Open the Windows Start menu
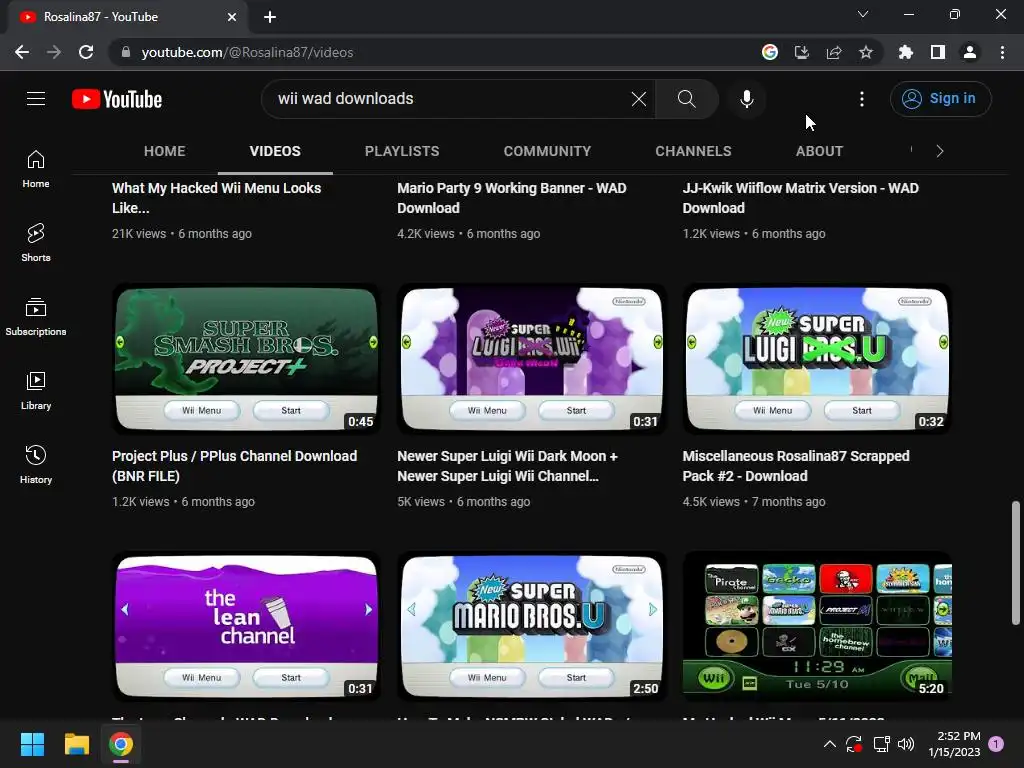The height and width of the screenshot is (768, 1024). tap(32, 744)
